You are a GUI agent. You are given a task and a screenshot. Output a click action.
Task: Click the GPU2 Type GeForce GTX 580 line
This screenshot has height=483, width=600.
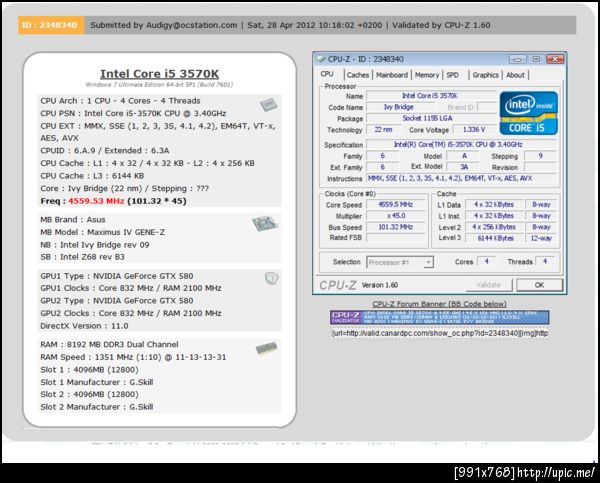117,301
